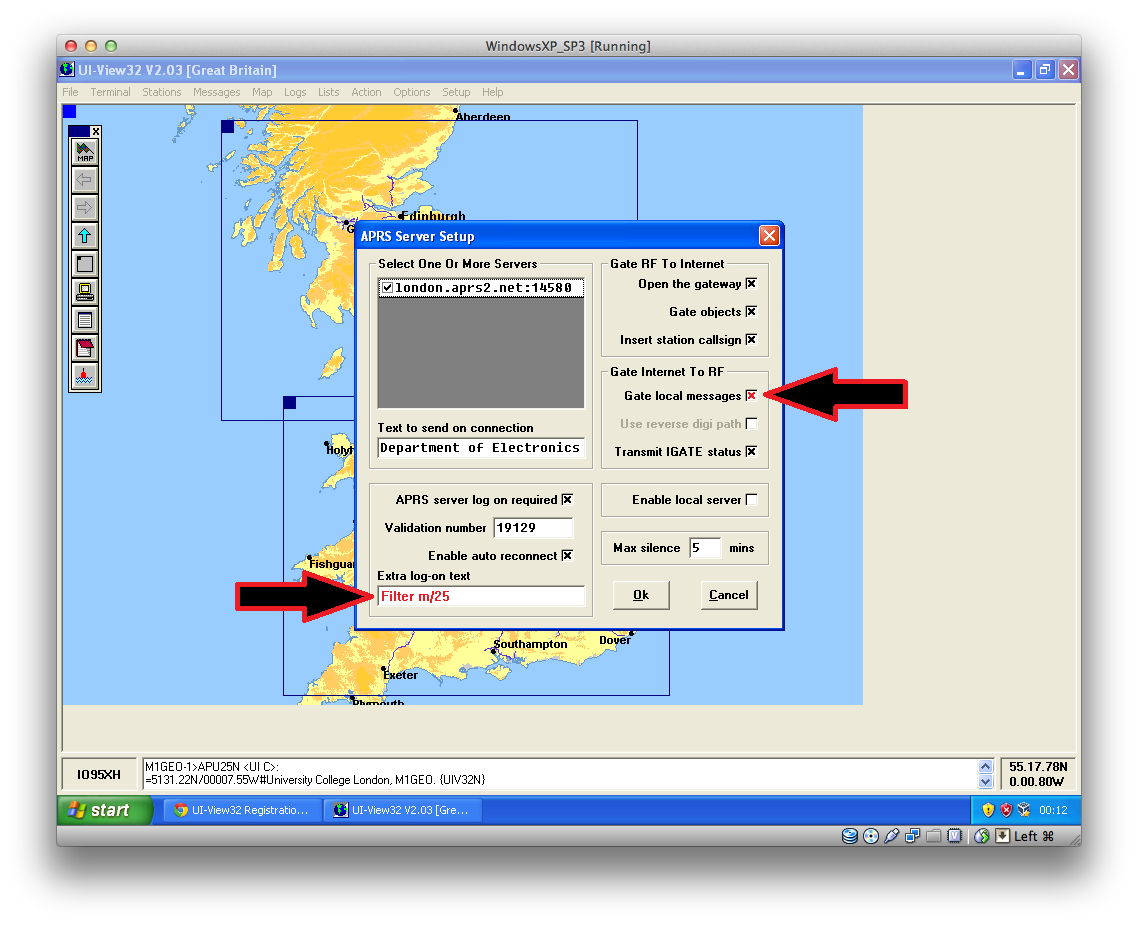Click the yellow security shield tray icon
1138x925 pixels.
[x=988, y=810]
